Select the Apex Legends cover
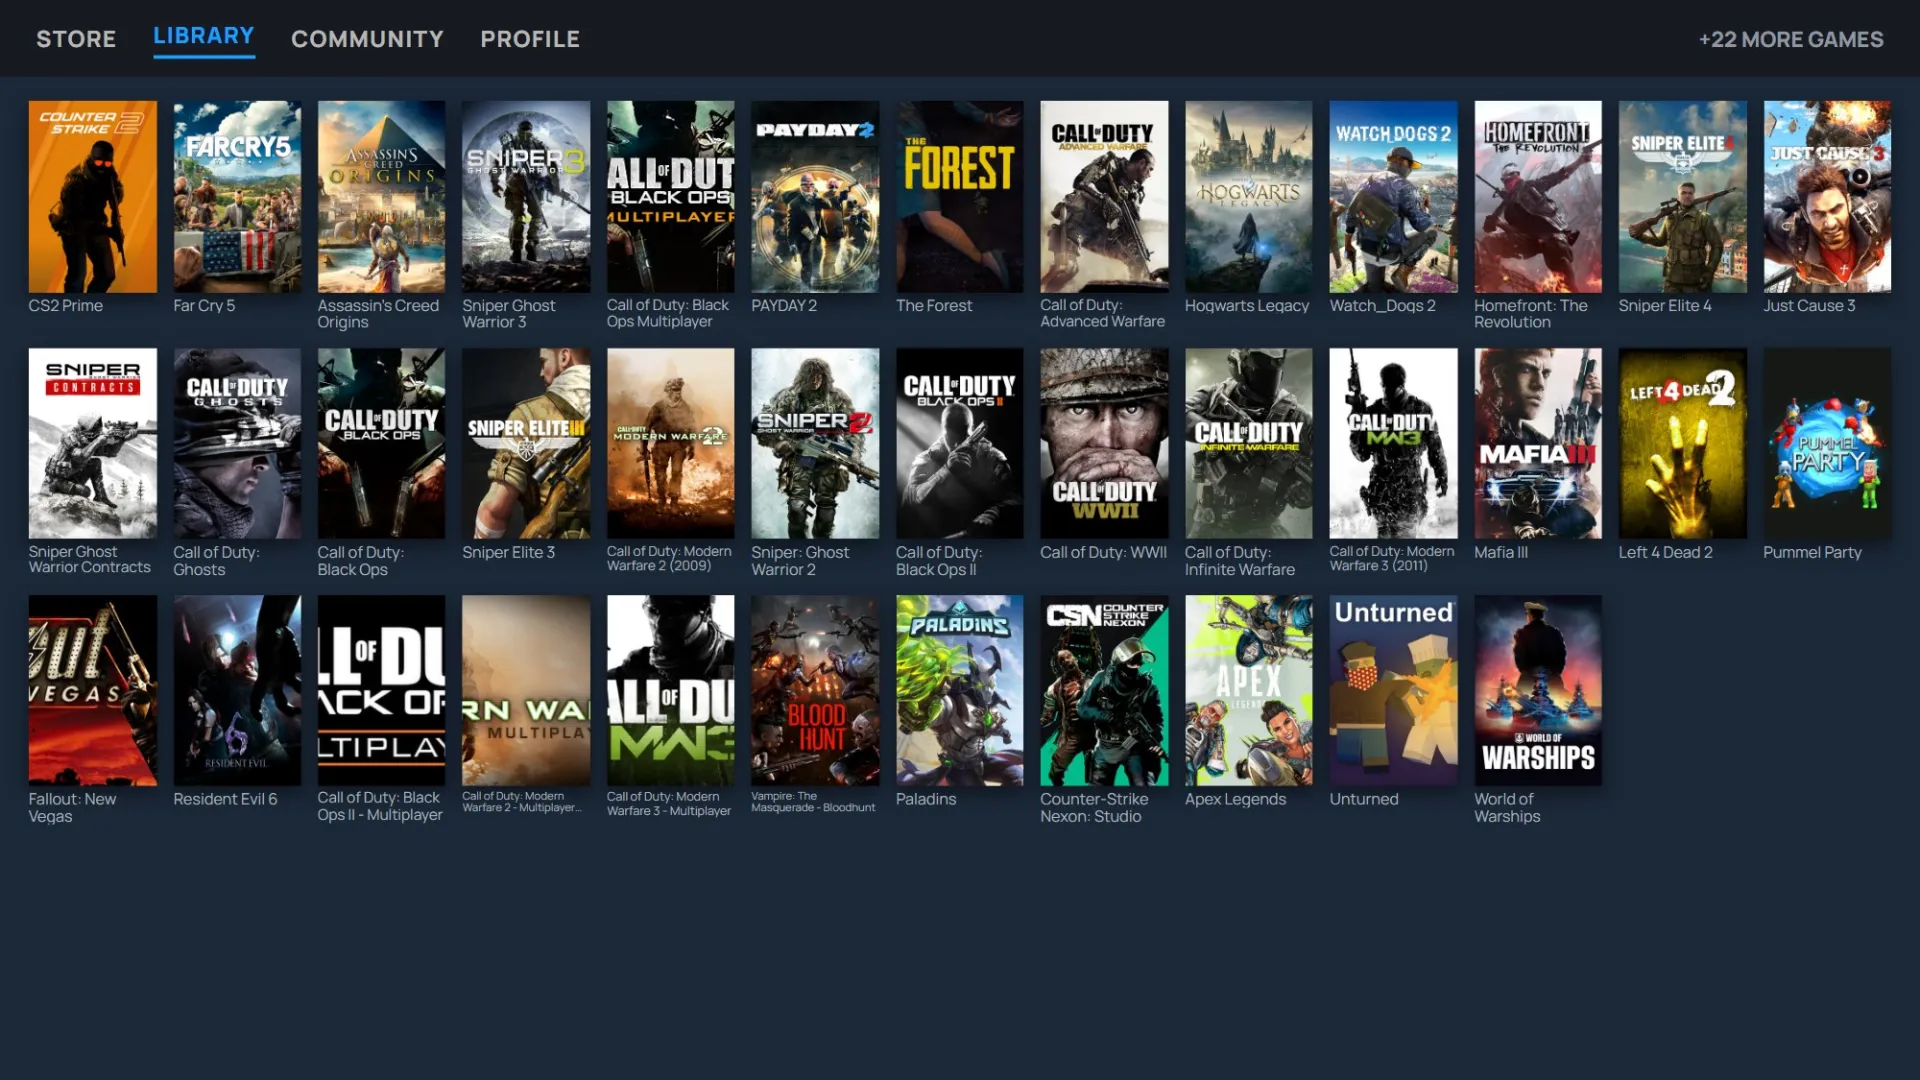The image size is (1920, 1080). point(1249,690)
